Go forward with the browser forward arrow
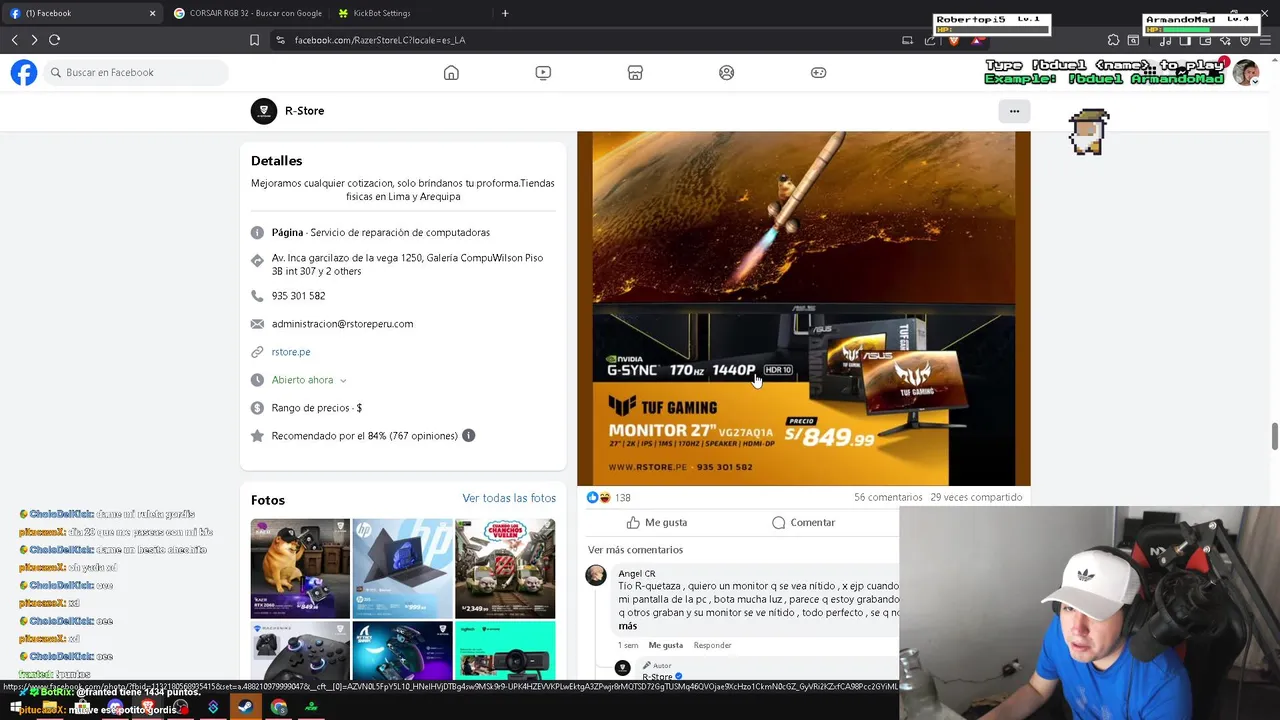 (x=34, y=40)
